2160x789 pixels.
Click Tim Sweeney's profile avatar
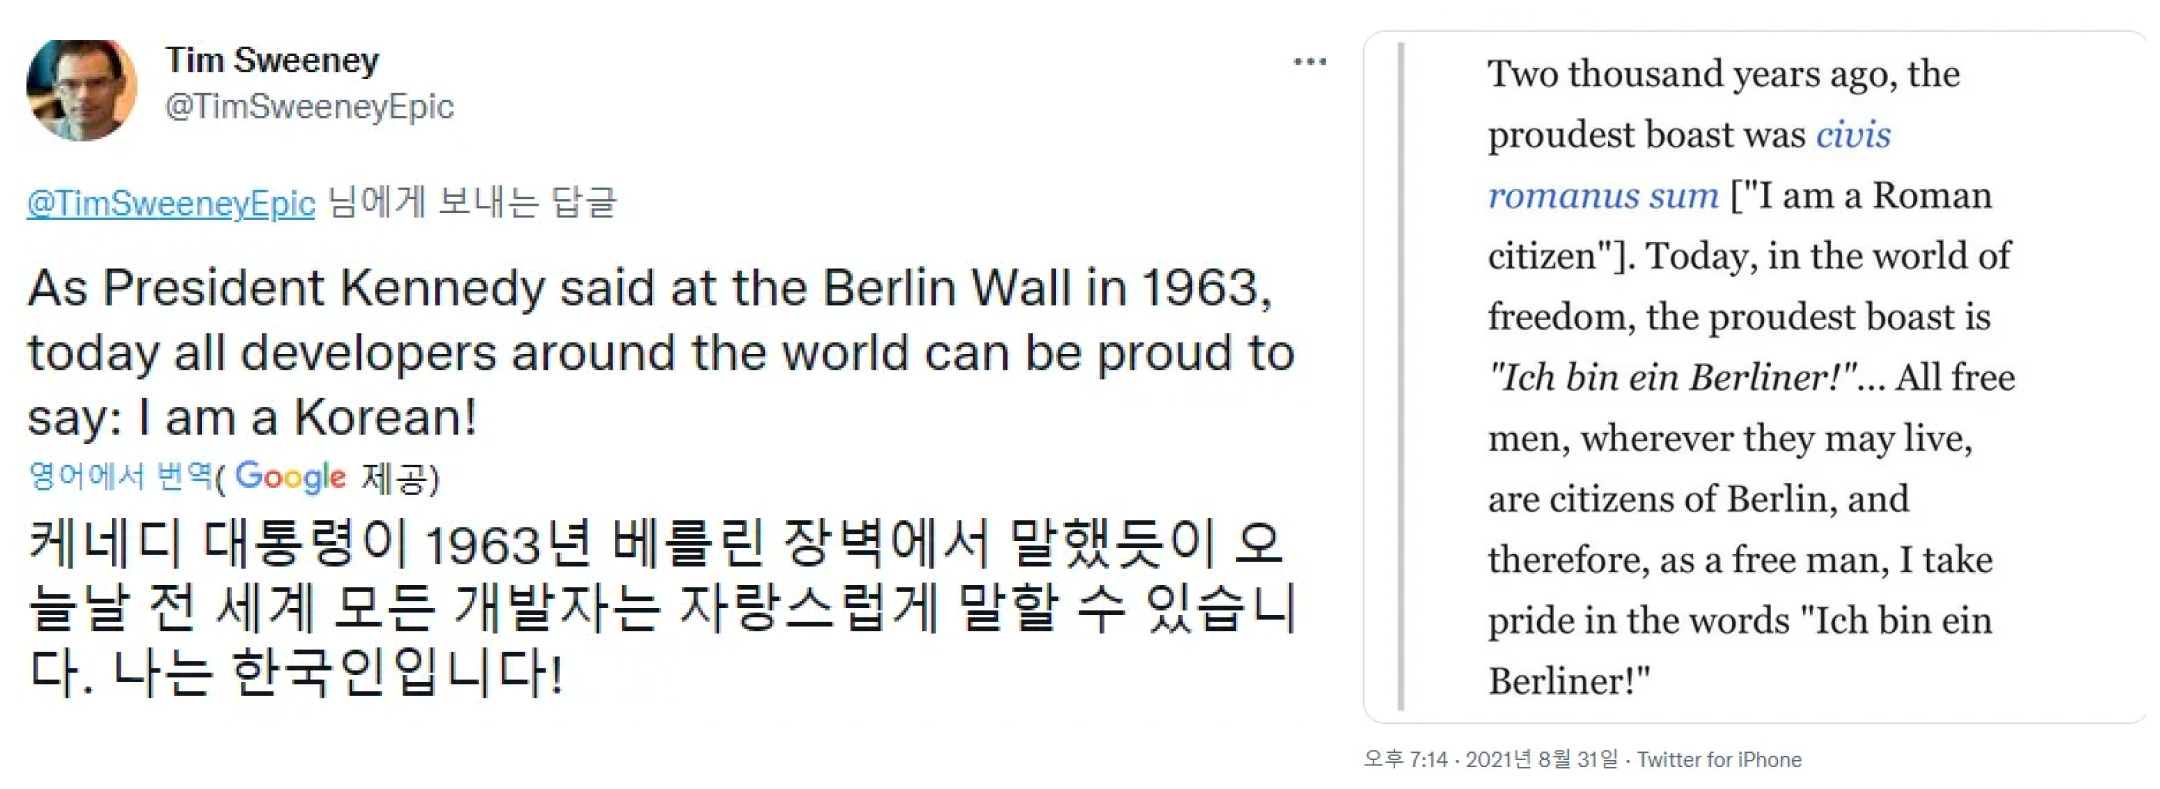pyautogui.click(x=81, y=90)
